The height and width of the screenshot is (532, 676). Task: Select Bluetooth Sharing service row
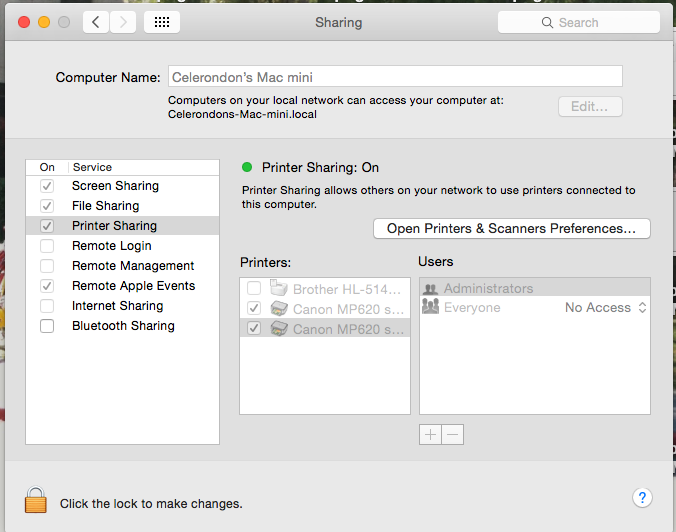[122, 325]
